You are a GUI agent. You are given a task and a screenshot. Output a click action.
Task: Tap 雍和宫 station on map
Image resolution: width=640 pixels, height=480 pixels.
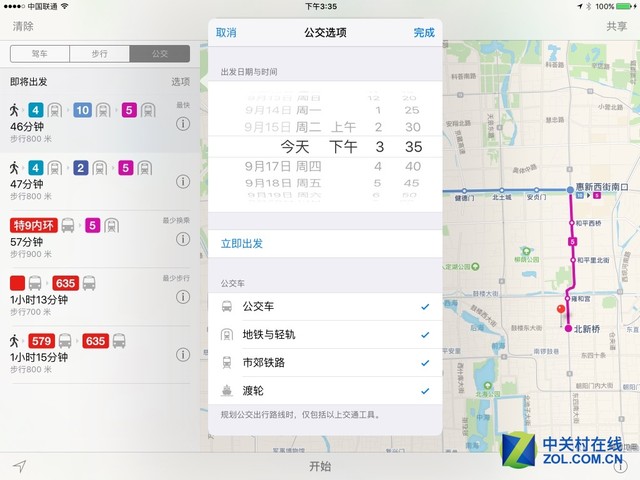pos(567,299)
